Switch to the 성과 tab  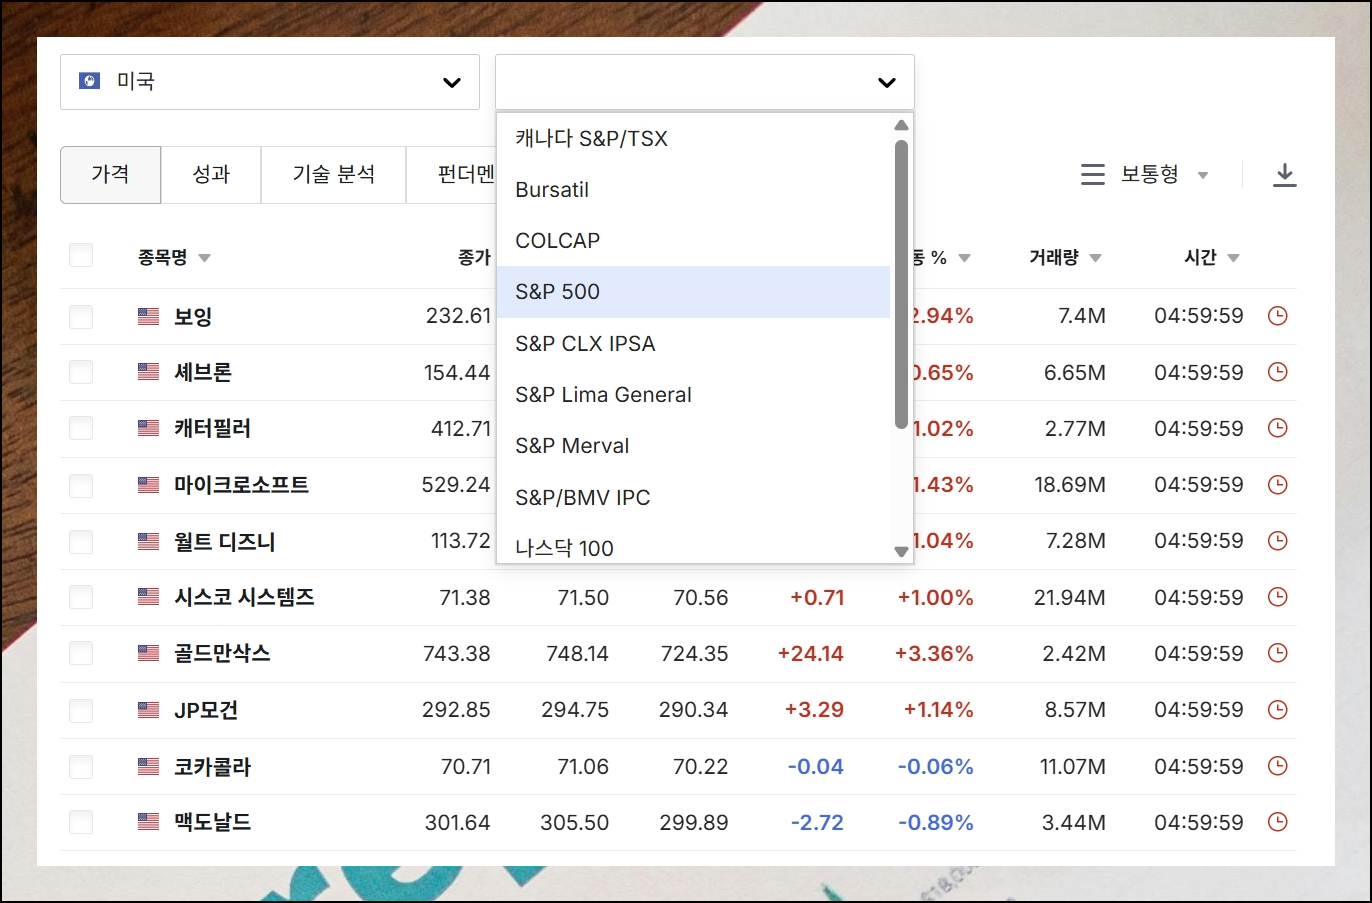point(211,175)
